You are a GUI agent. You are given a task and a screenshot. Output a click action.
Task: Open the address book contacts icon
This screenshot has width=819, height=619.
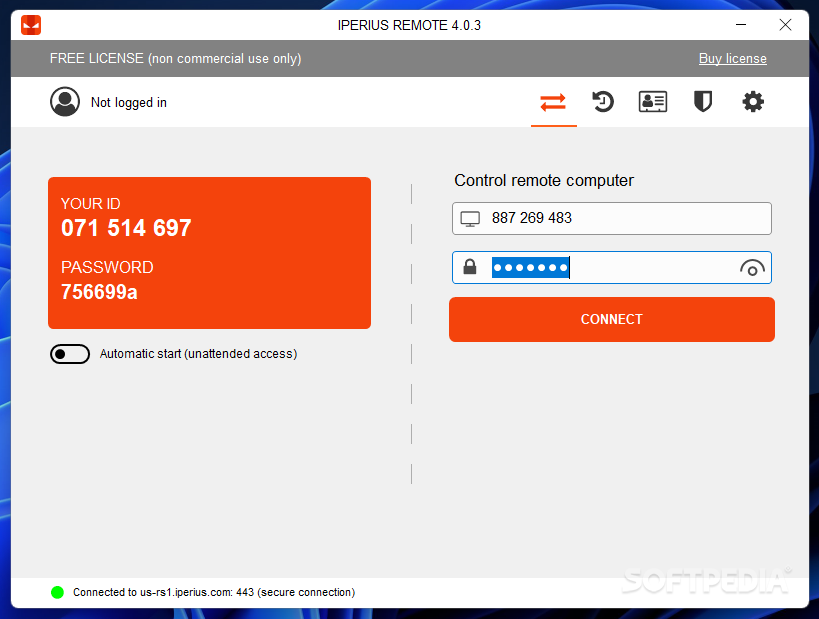coord(652,101)
